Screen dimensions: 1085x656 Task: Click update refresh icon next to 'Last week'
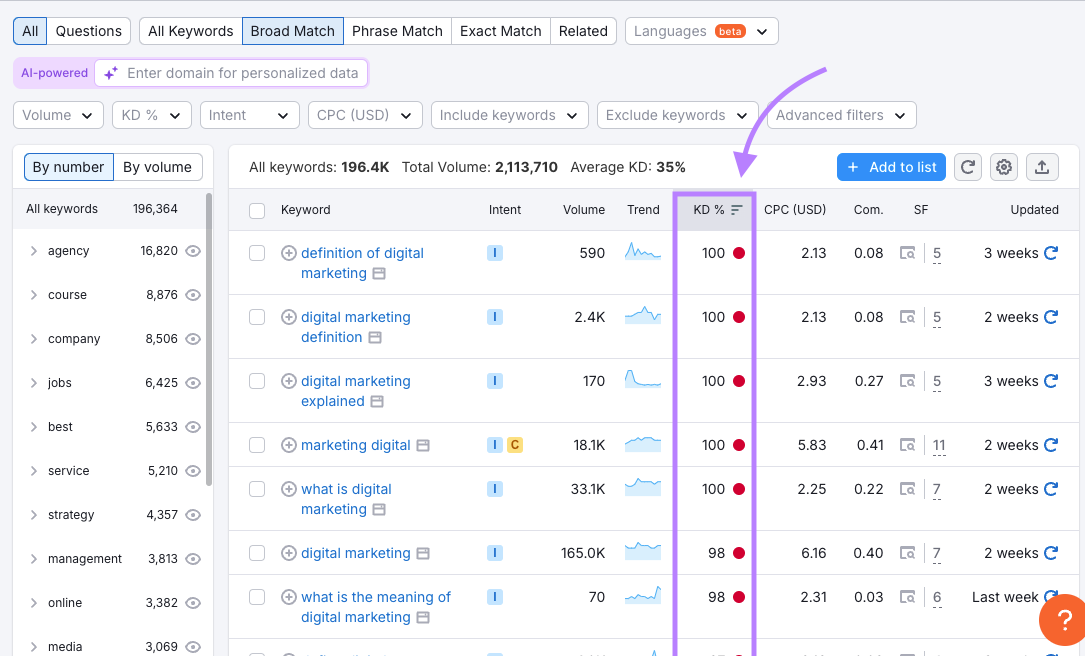click(1050, 596)
